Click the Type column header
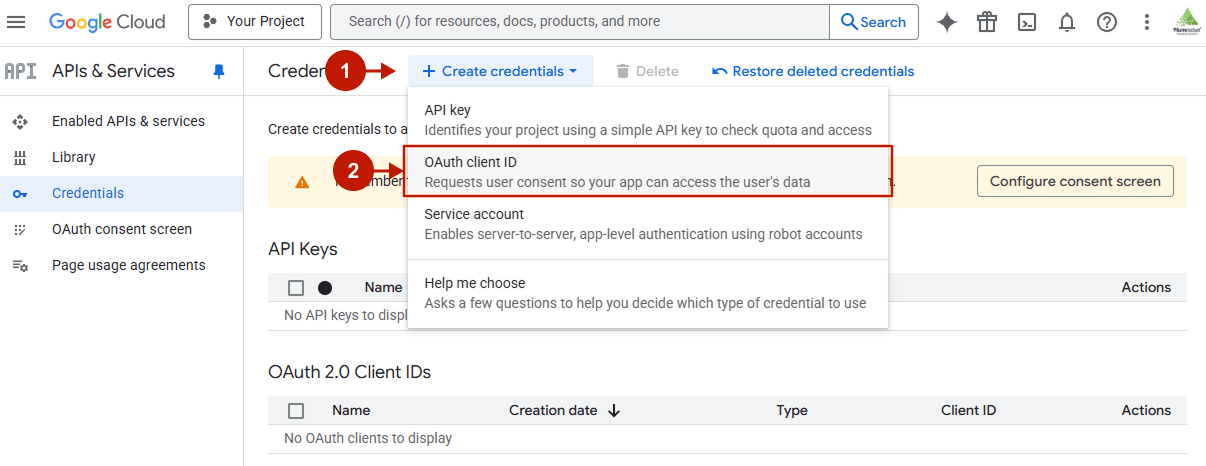This screenshot has width=1206, height=466. 792,410
